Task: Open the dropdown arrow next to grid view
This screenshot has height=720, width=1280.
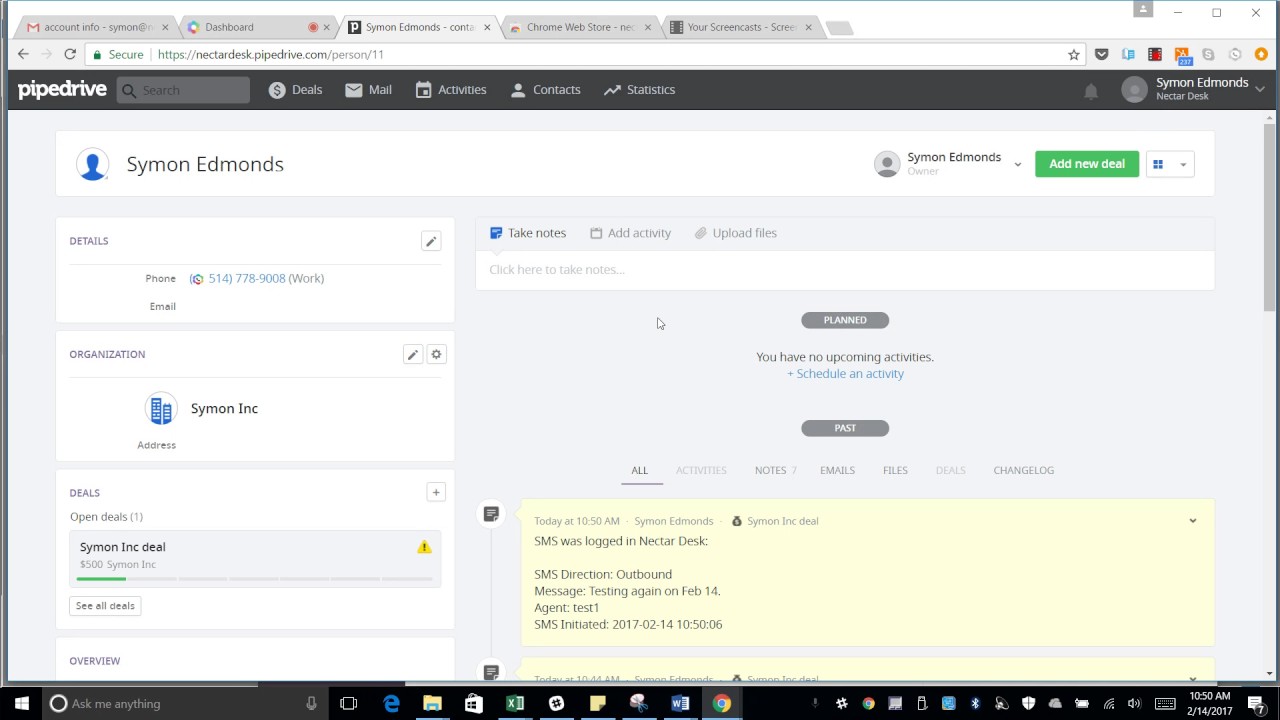Action: 1183,164
